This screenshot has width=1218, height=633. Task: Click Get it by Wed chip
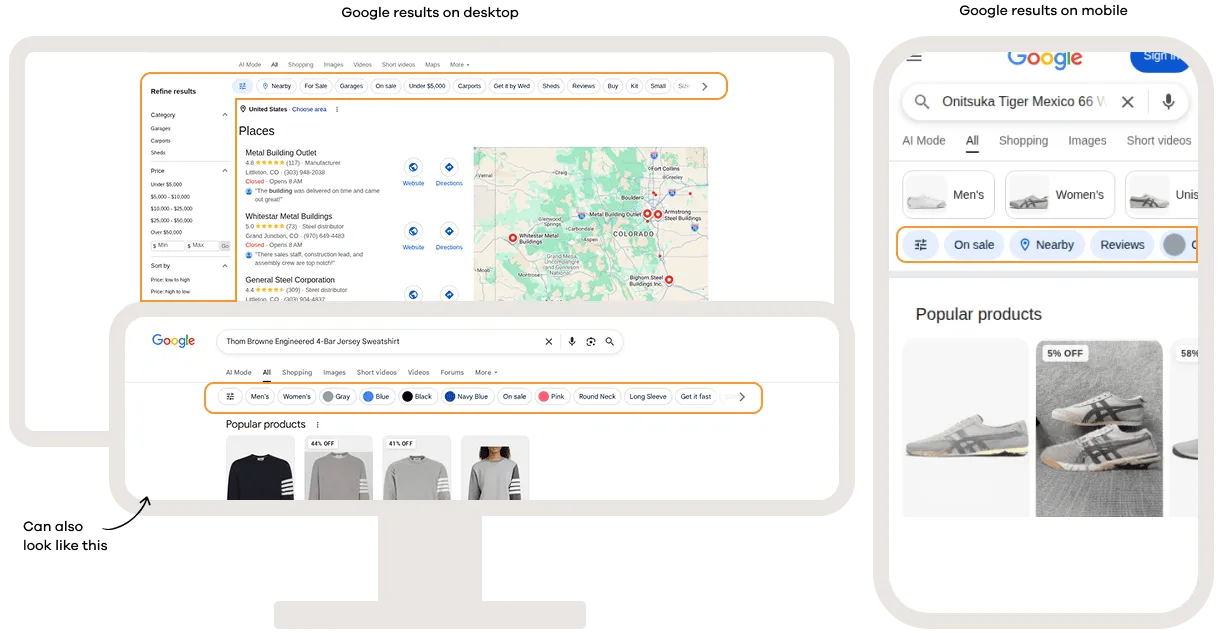pos(512,86)
